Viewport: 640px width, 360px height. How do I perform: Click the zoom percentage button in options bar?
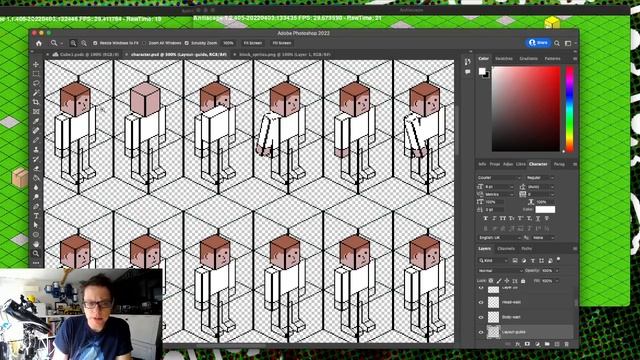229,43
